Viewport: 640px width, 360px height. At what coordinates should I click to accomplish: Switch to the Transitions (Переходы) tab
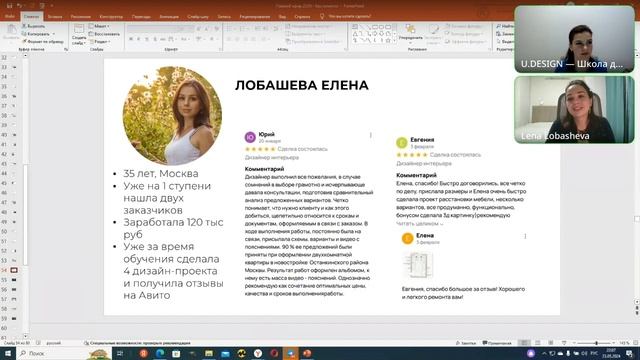pos(141,17)
